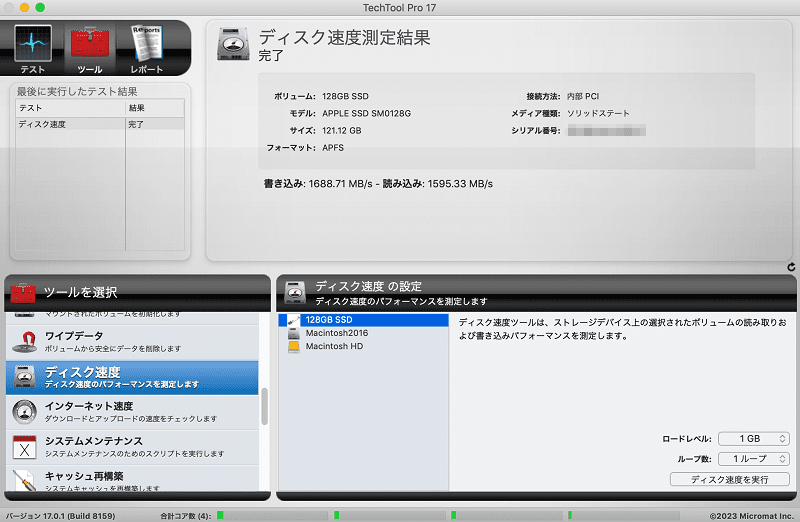Click the 128GB SSD volume icon

tap(293, 320)
